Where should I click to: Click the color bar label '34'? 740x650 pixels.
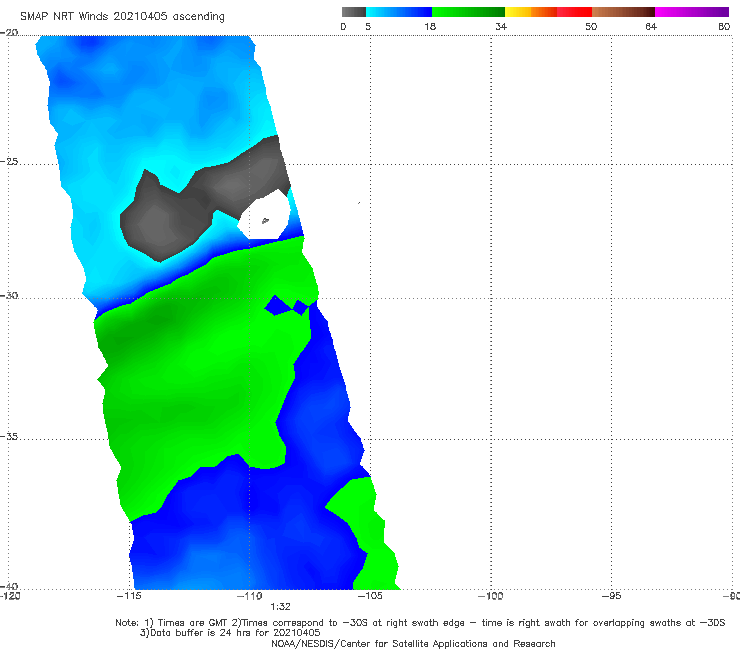(501, 26)
